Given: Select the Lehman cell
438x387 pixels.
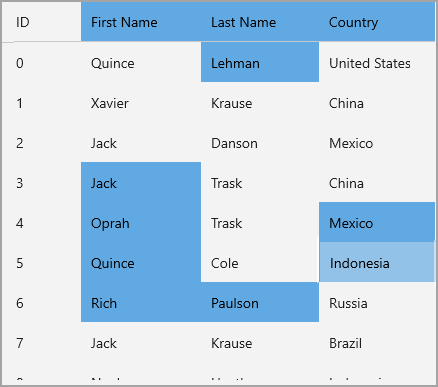Looking at the screenshot, I should click(260, 62).
